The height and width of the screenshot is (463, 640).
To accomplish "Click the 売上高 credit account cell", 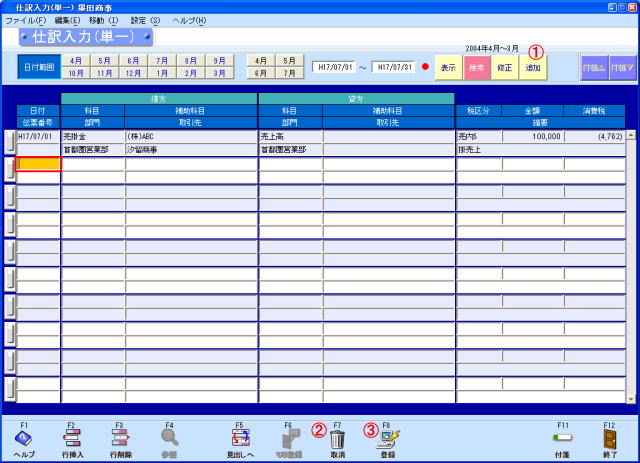I will [x=291, y=136].
